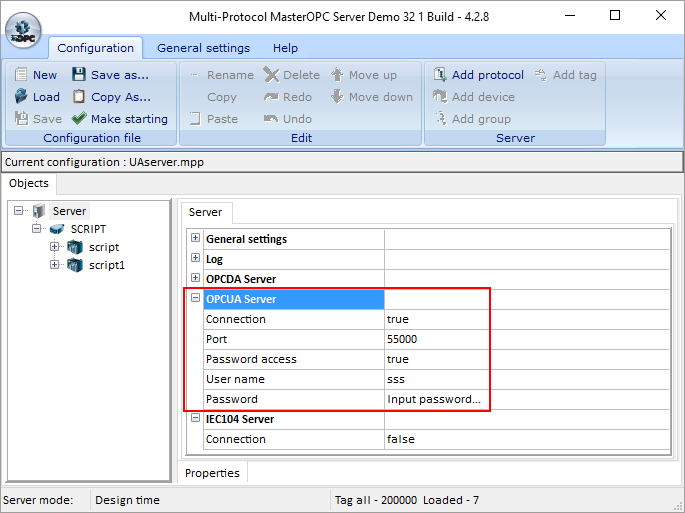Collapse the IEC104 Server property group

click(x=196, y=418)
